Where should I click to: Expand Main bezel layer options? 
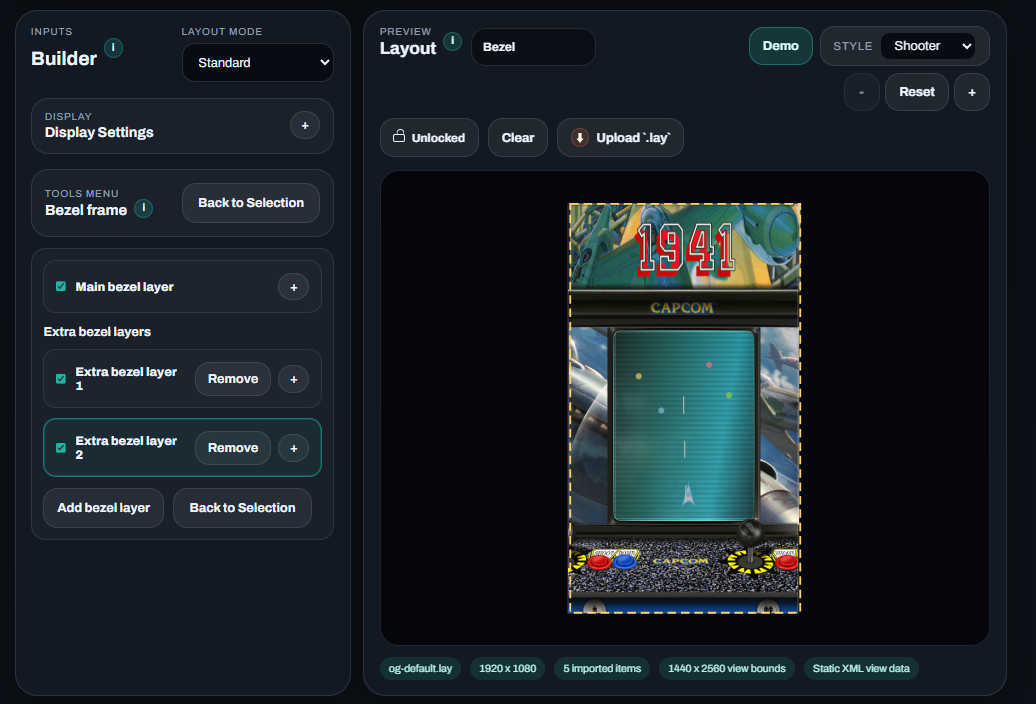[293, 287]
